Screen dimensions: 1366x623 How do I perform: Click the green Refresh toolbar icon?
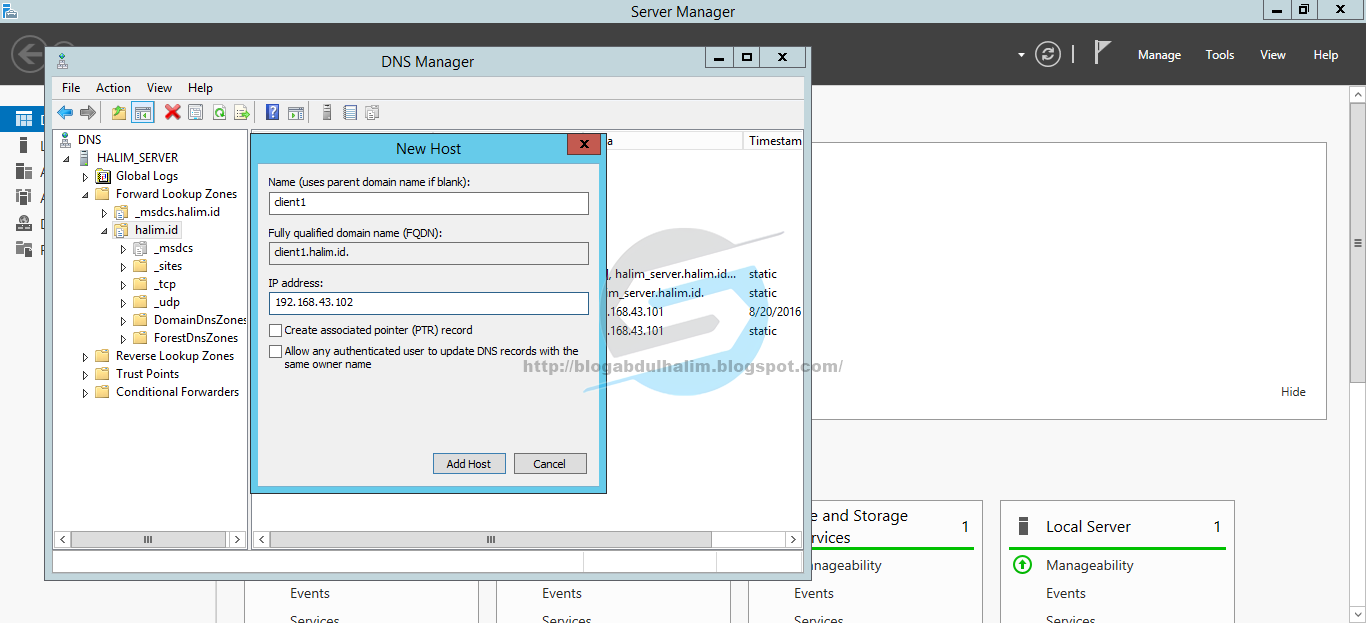[219, 113]
